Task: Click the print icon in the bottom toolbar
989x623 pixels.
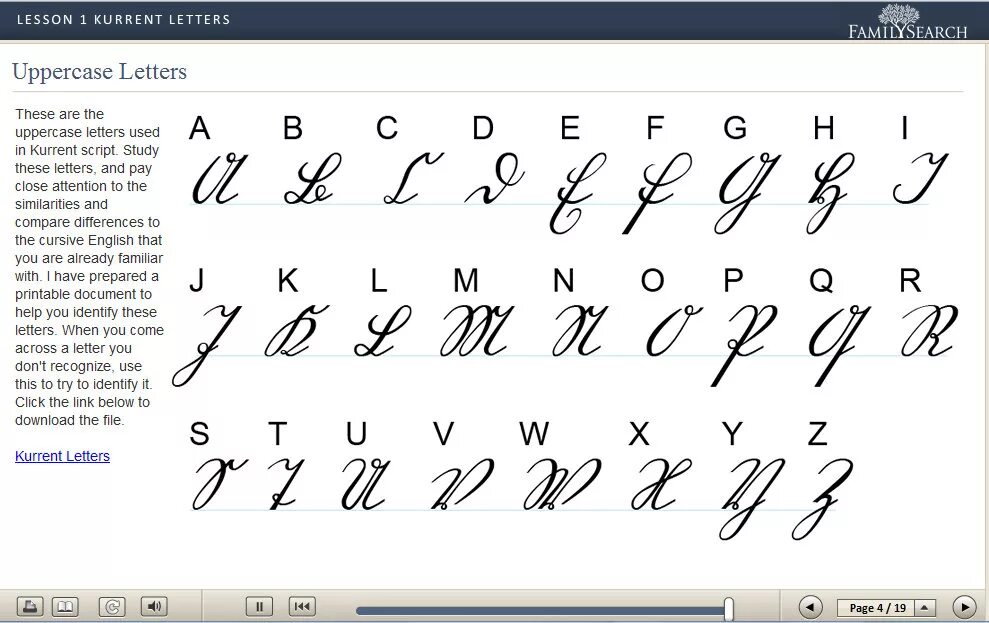Action: tap(30, 607)
